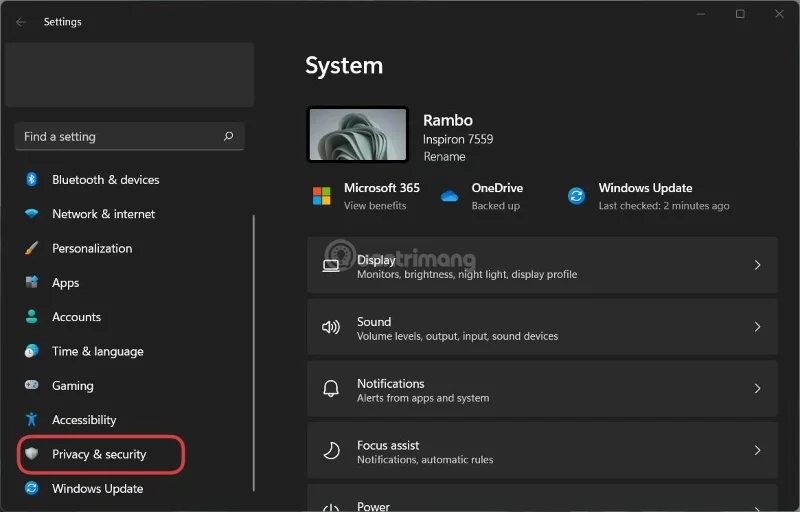The image size is (800, 512).
Task: Click the System page heading
Action: click(x=344, y=66)
